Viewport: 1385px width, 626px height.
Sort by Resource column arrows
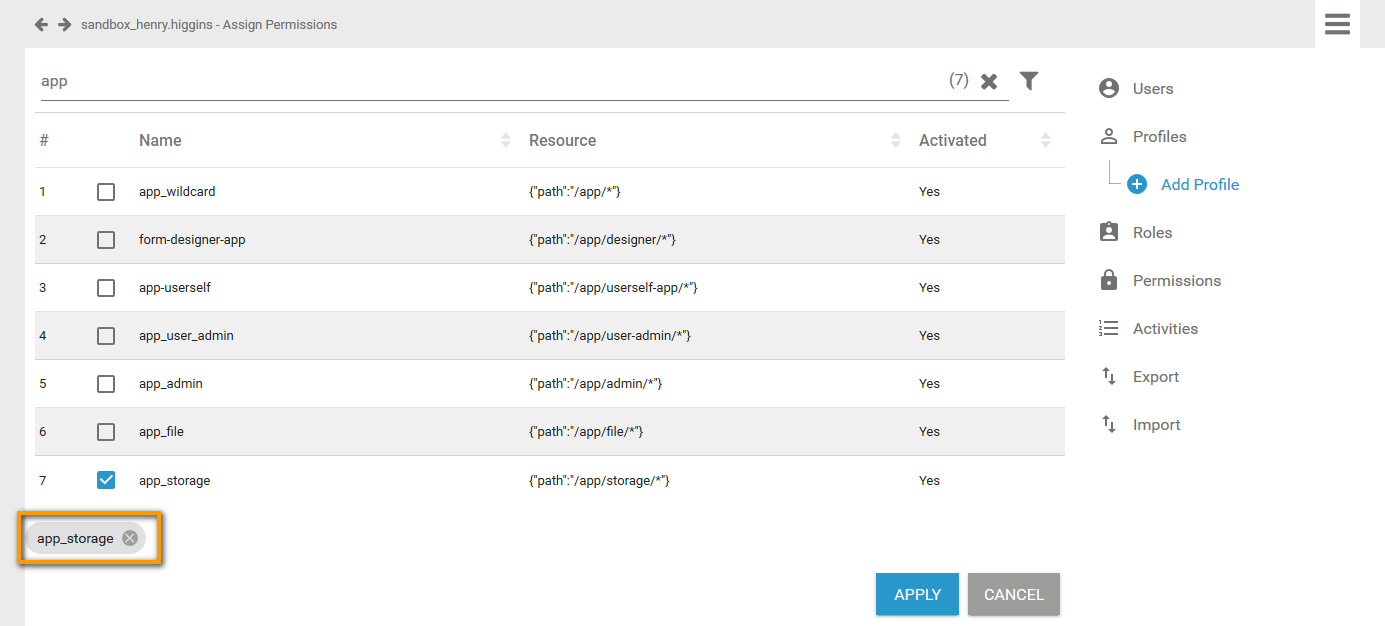[895, 141]
